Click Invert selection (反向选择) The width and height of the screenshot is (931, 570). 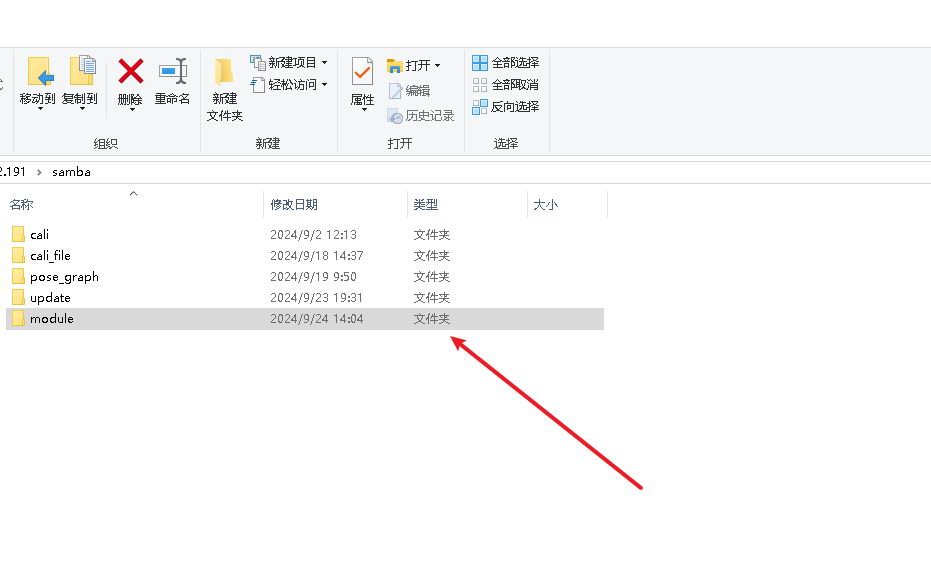pos(505,107)
